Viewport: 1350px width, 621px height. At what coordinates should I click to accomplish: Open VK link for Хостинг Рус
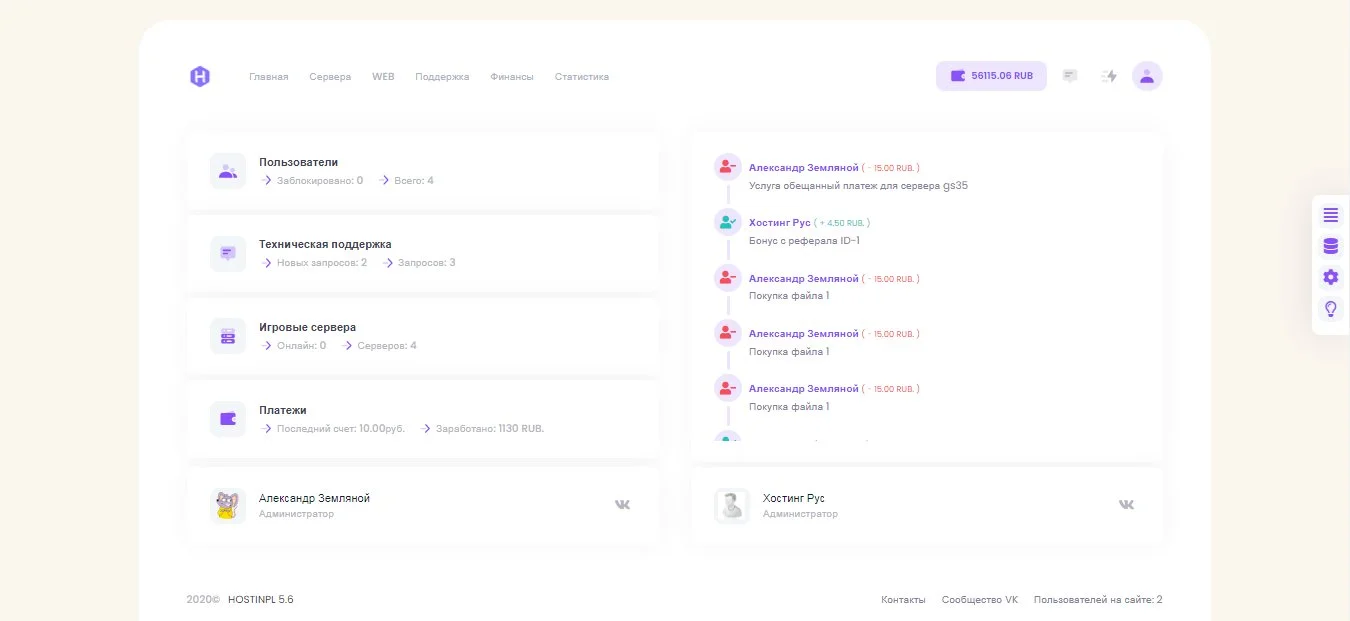[1127, 505]
